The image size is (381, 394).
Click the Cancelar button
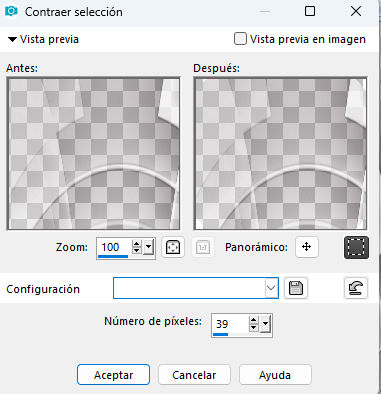pyautogui.click(x=194, y=375)
